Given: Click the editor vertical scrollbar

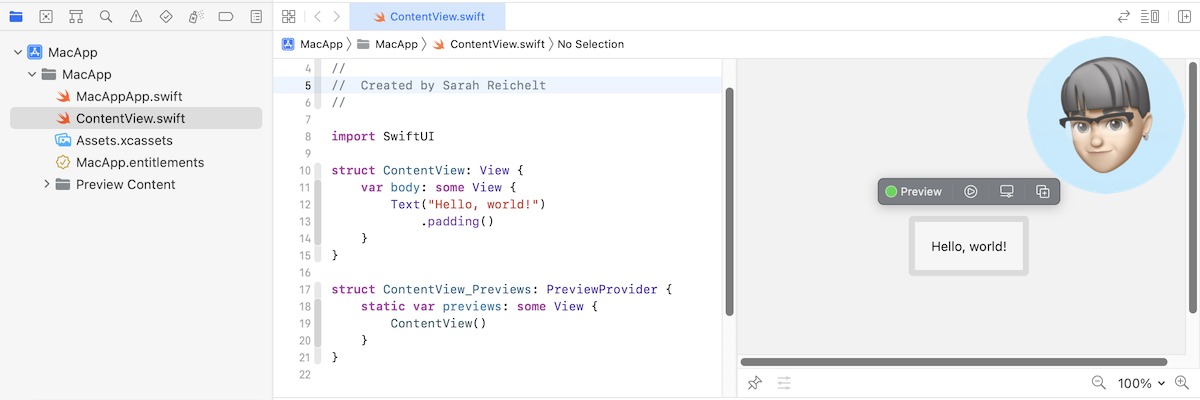Looking at the screenshot, I should 729,200.
